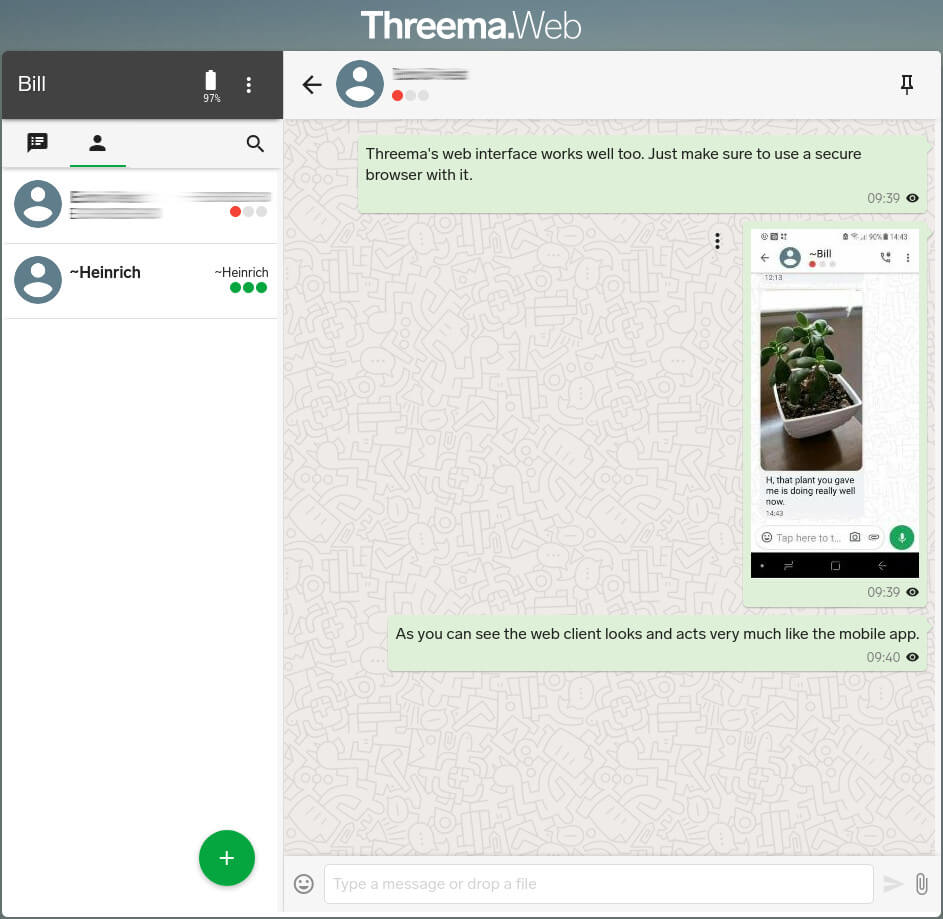Attach a file with the paperclip
Screen dimensions: 943x919
tap(921, 884)
